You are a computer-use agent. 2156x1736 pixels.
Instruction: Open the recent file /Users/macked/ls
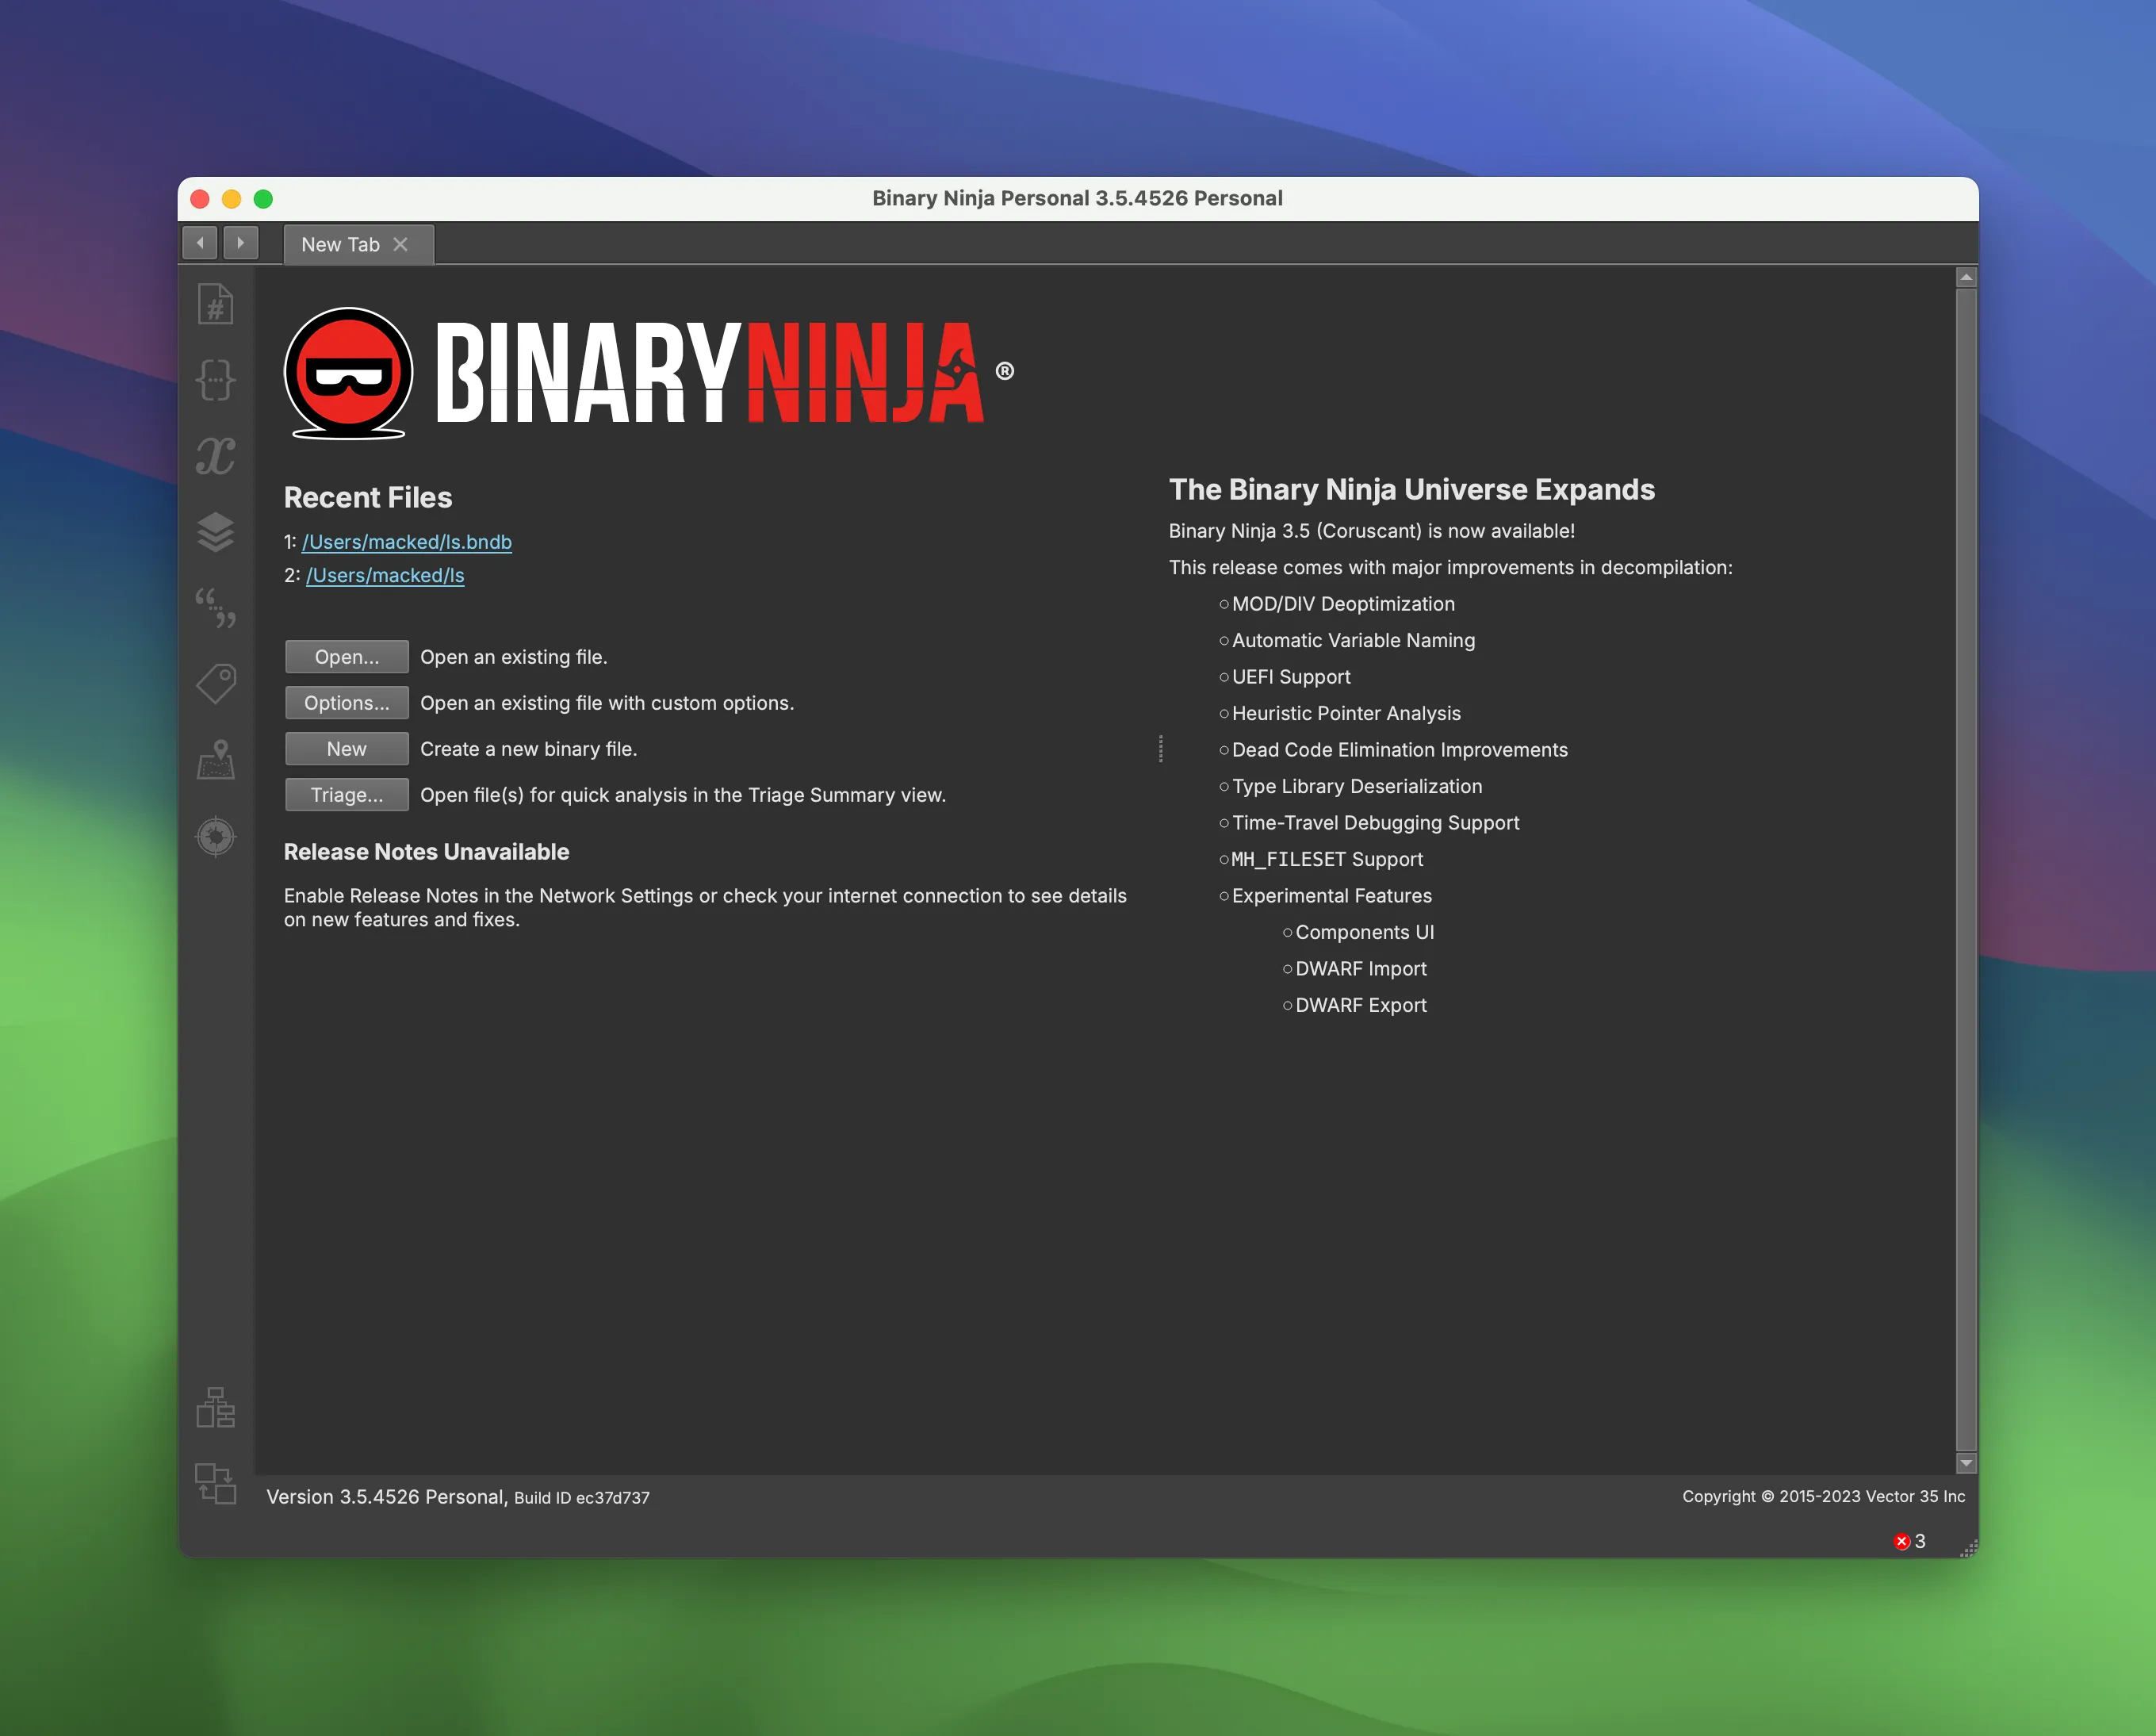(x=384, y=575)
